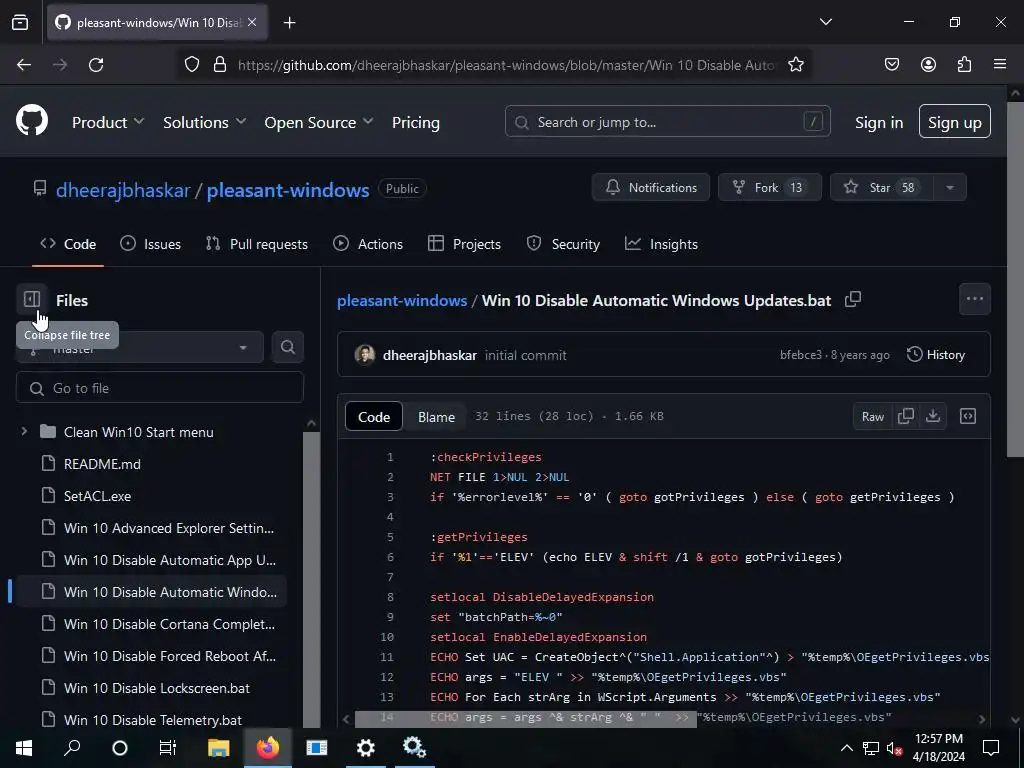Image resolution: width=1024 pixels, height=768 pixels.
Task: Open symbols panel icon
Action: (968, 416)
